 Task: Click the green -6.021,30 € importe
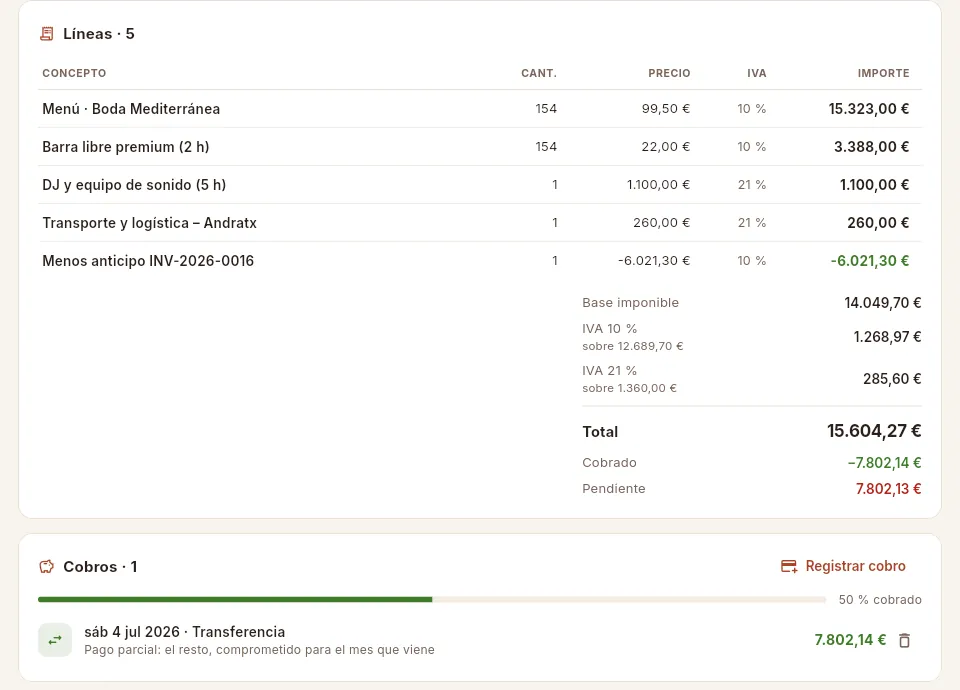(x=870, y=261)
